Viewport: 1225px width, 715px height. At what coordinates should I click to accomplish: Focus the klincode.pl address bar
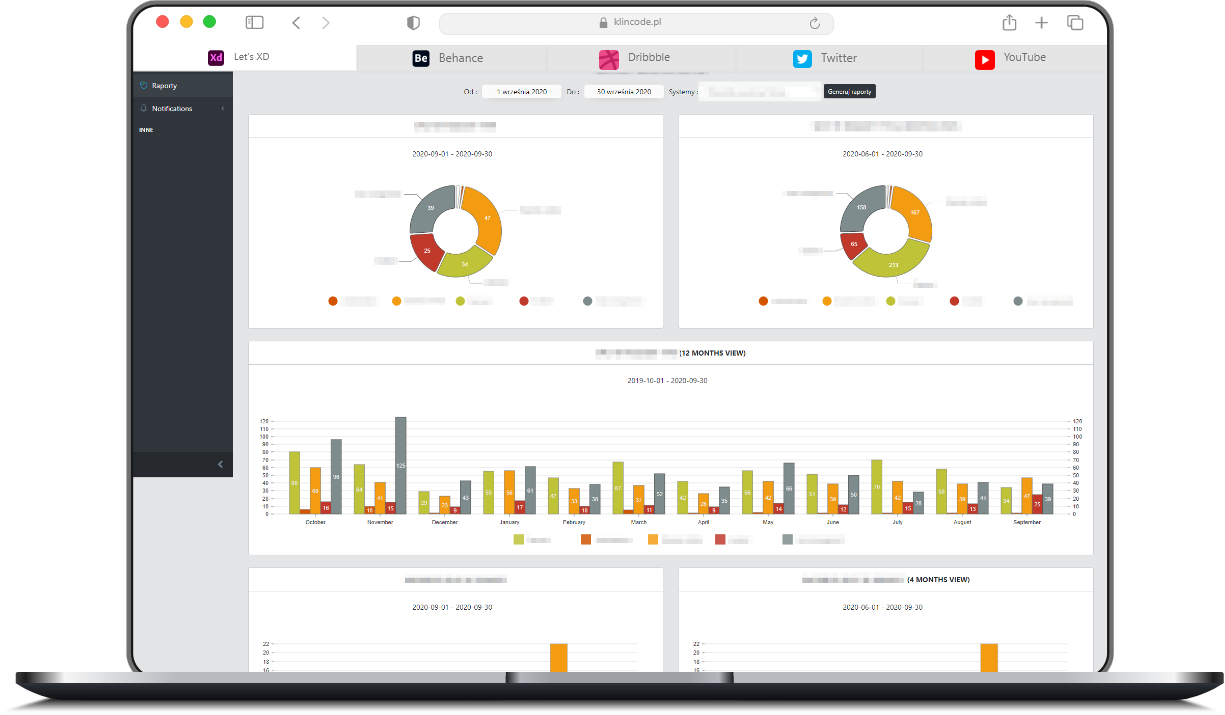coord(636,23)
